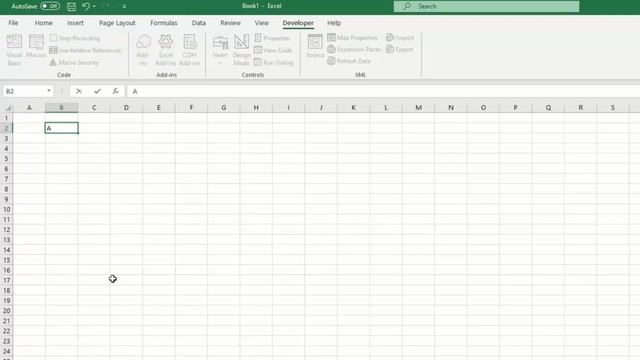
Task: Switch to the Page Layout tab
Action: point(117,23)
